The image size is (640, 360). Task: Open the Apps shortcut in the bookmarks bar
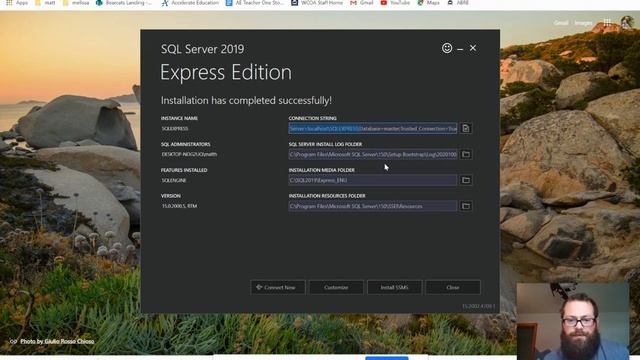[x=17, y=3]
